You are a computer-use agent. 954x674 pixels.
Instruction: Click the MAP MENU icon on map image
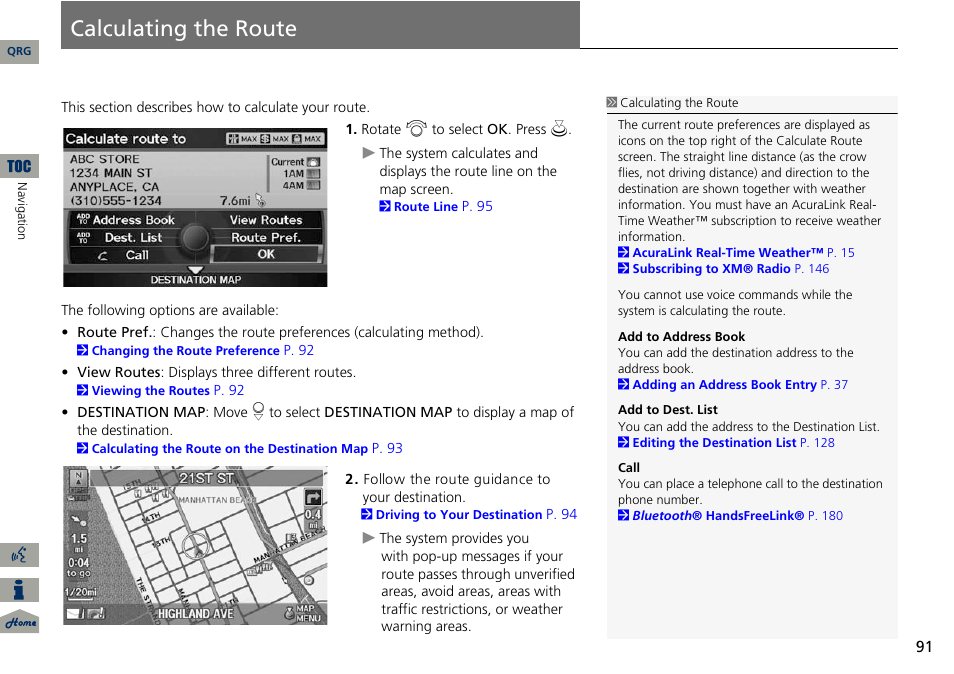303,613
